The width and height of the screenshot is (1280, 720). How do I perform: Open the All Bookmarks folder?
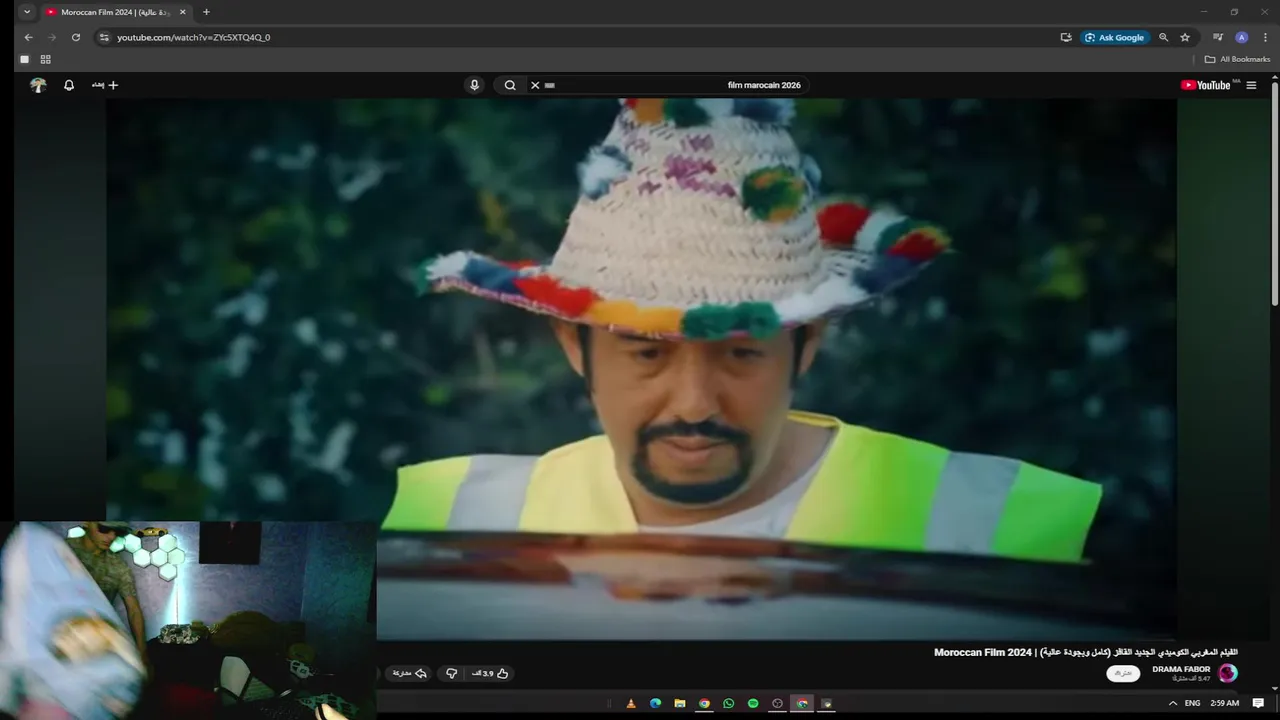(1237, 59)
